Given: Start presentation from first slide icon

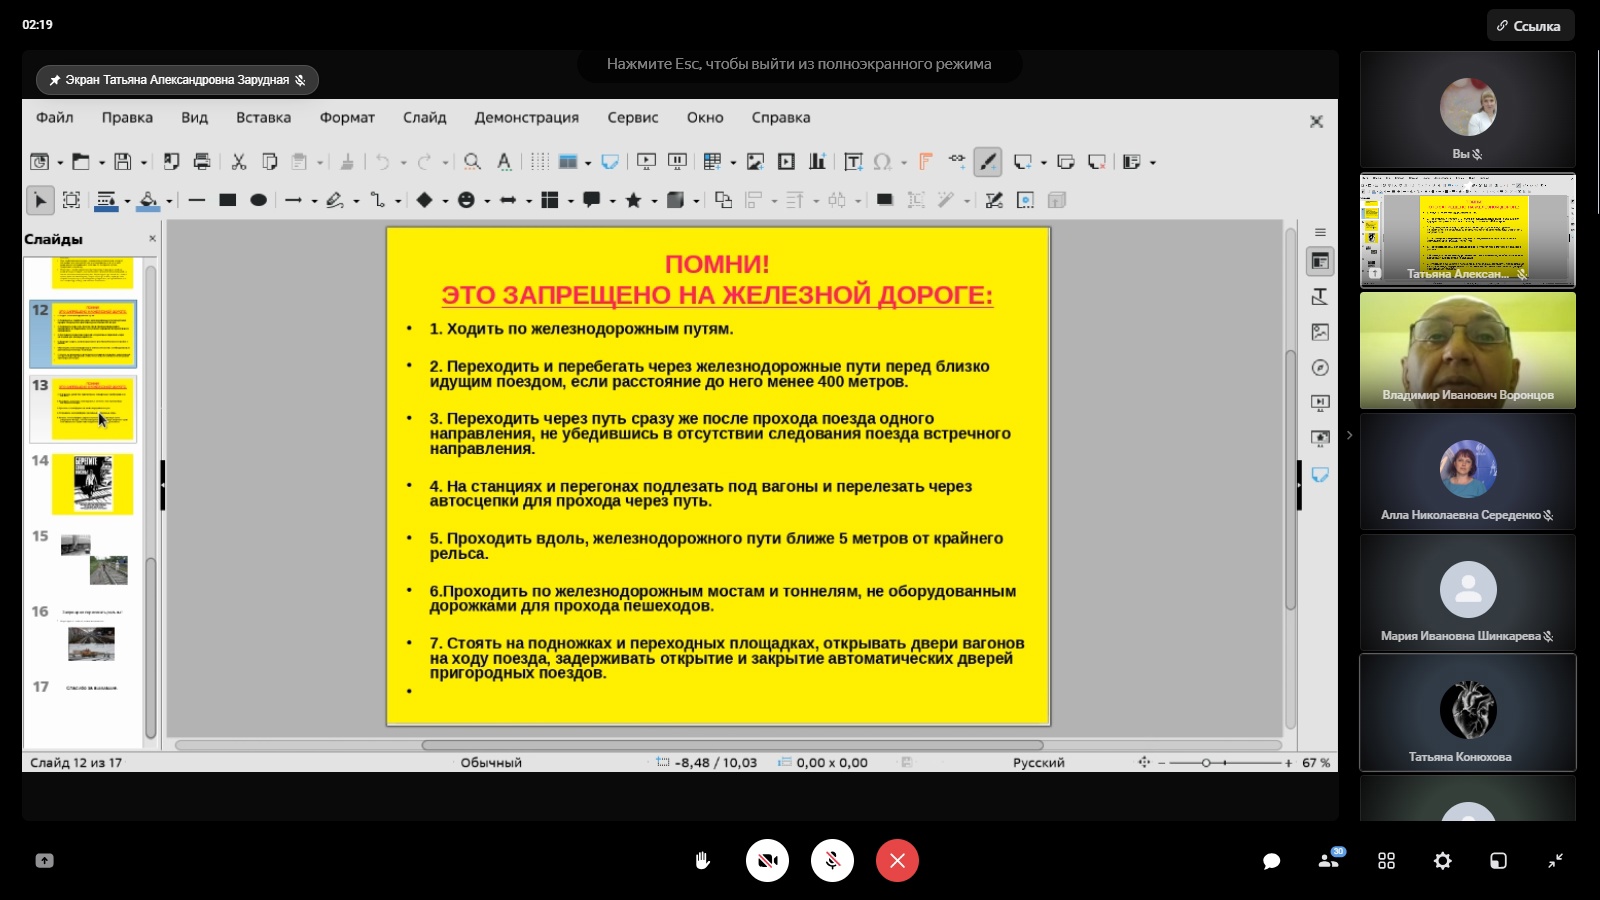Looking at the screenshot, I should [x=646, y=161].
